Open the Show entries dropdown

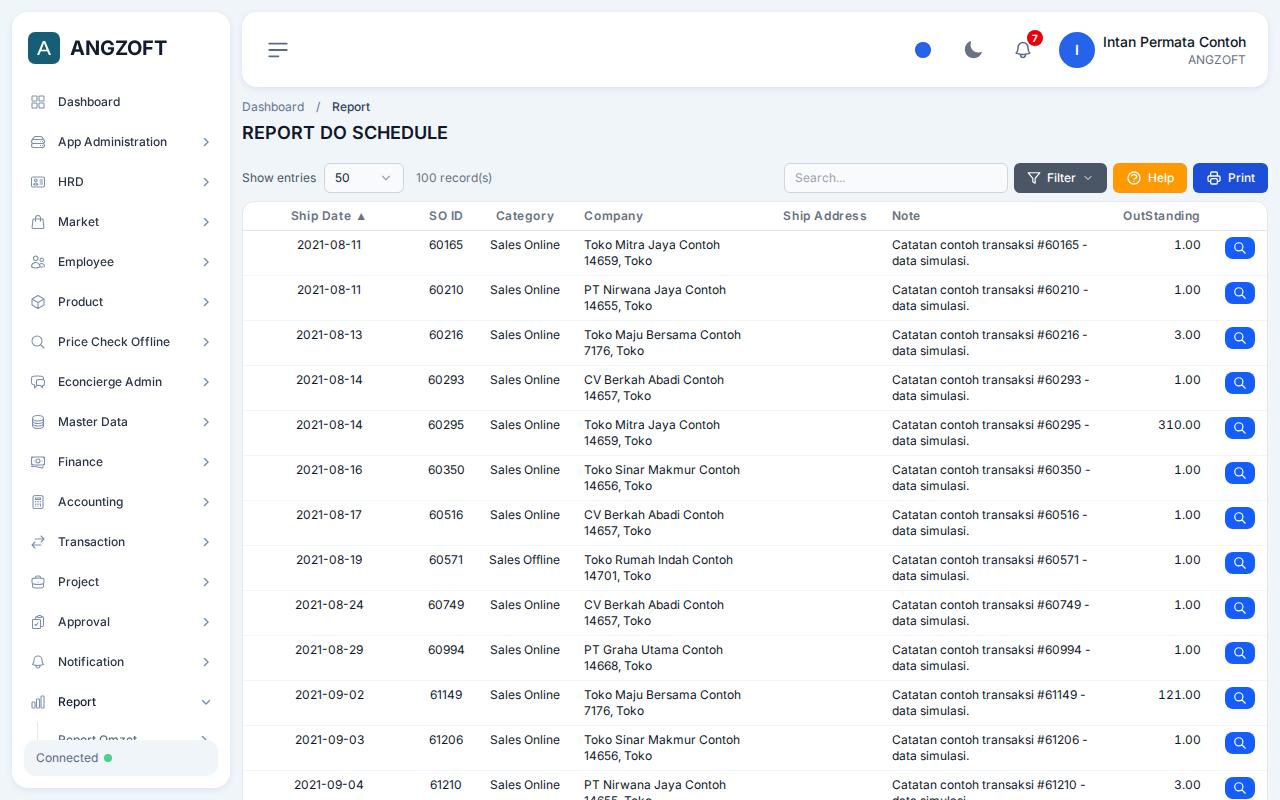tap(364, 178)
